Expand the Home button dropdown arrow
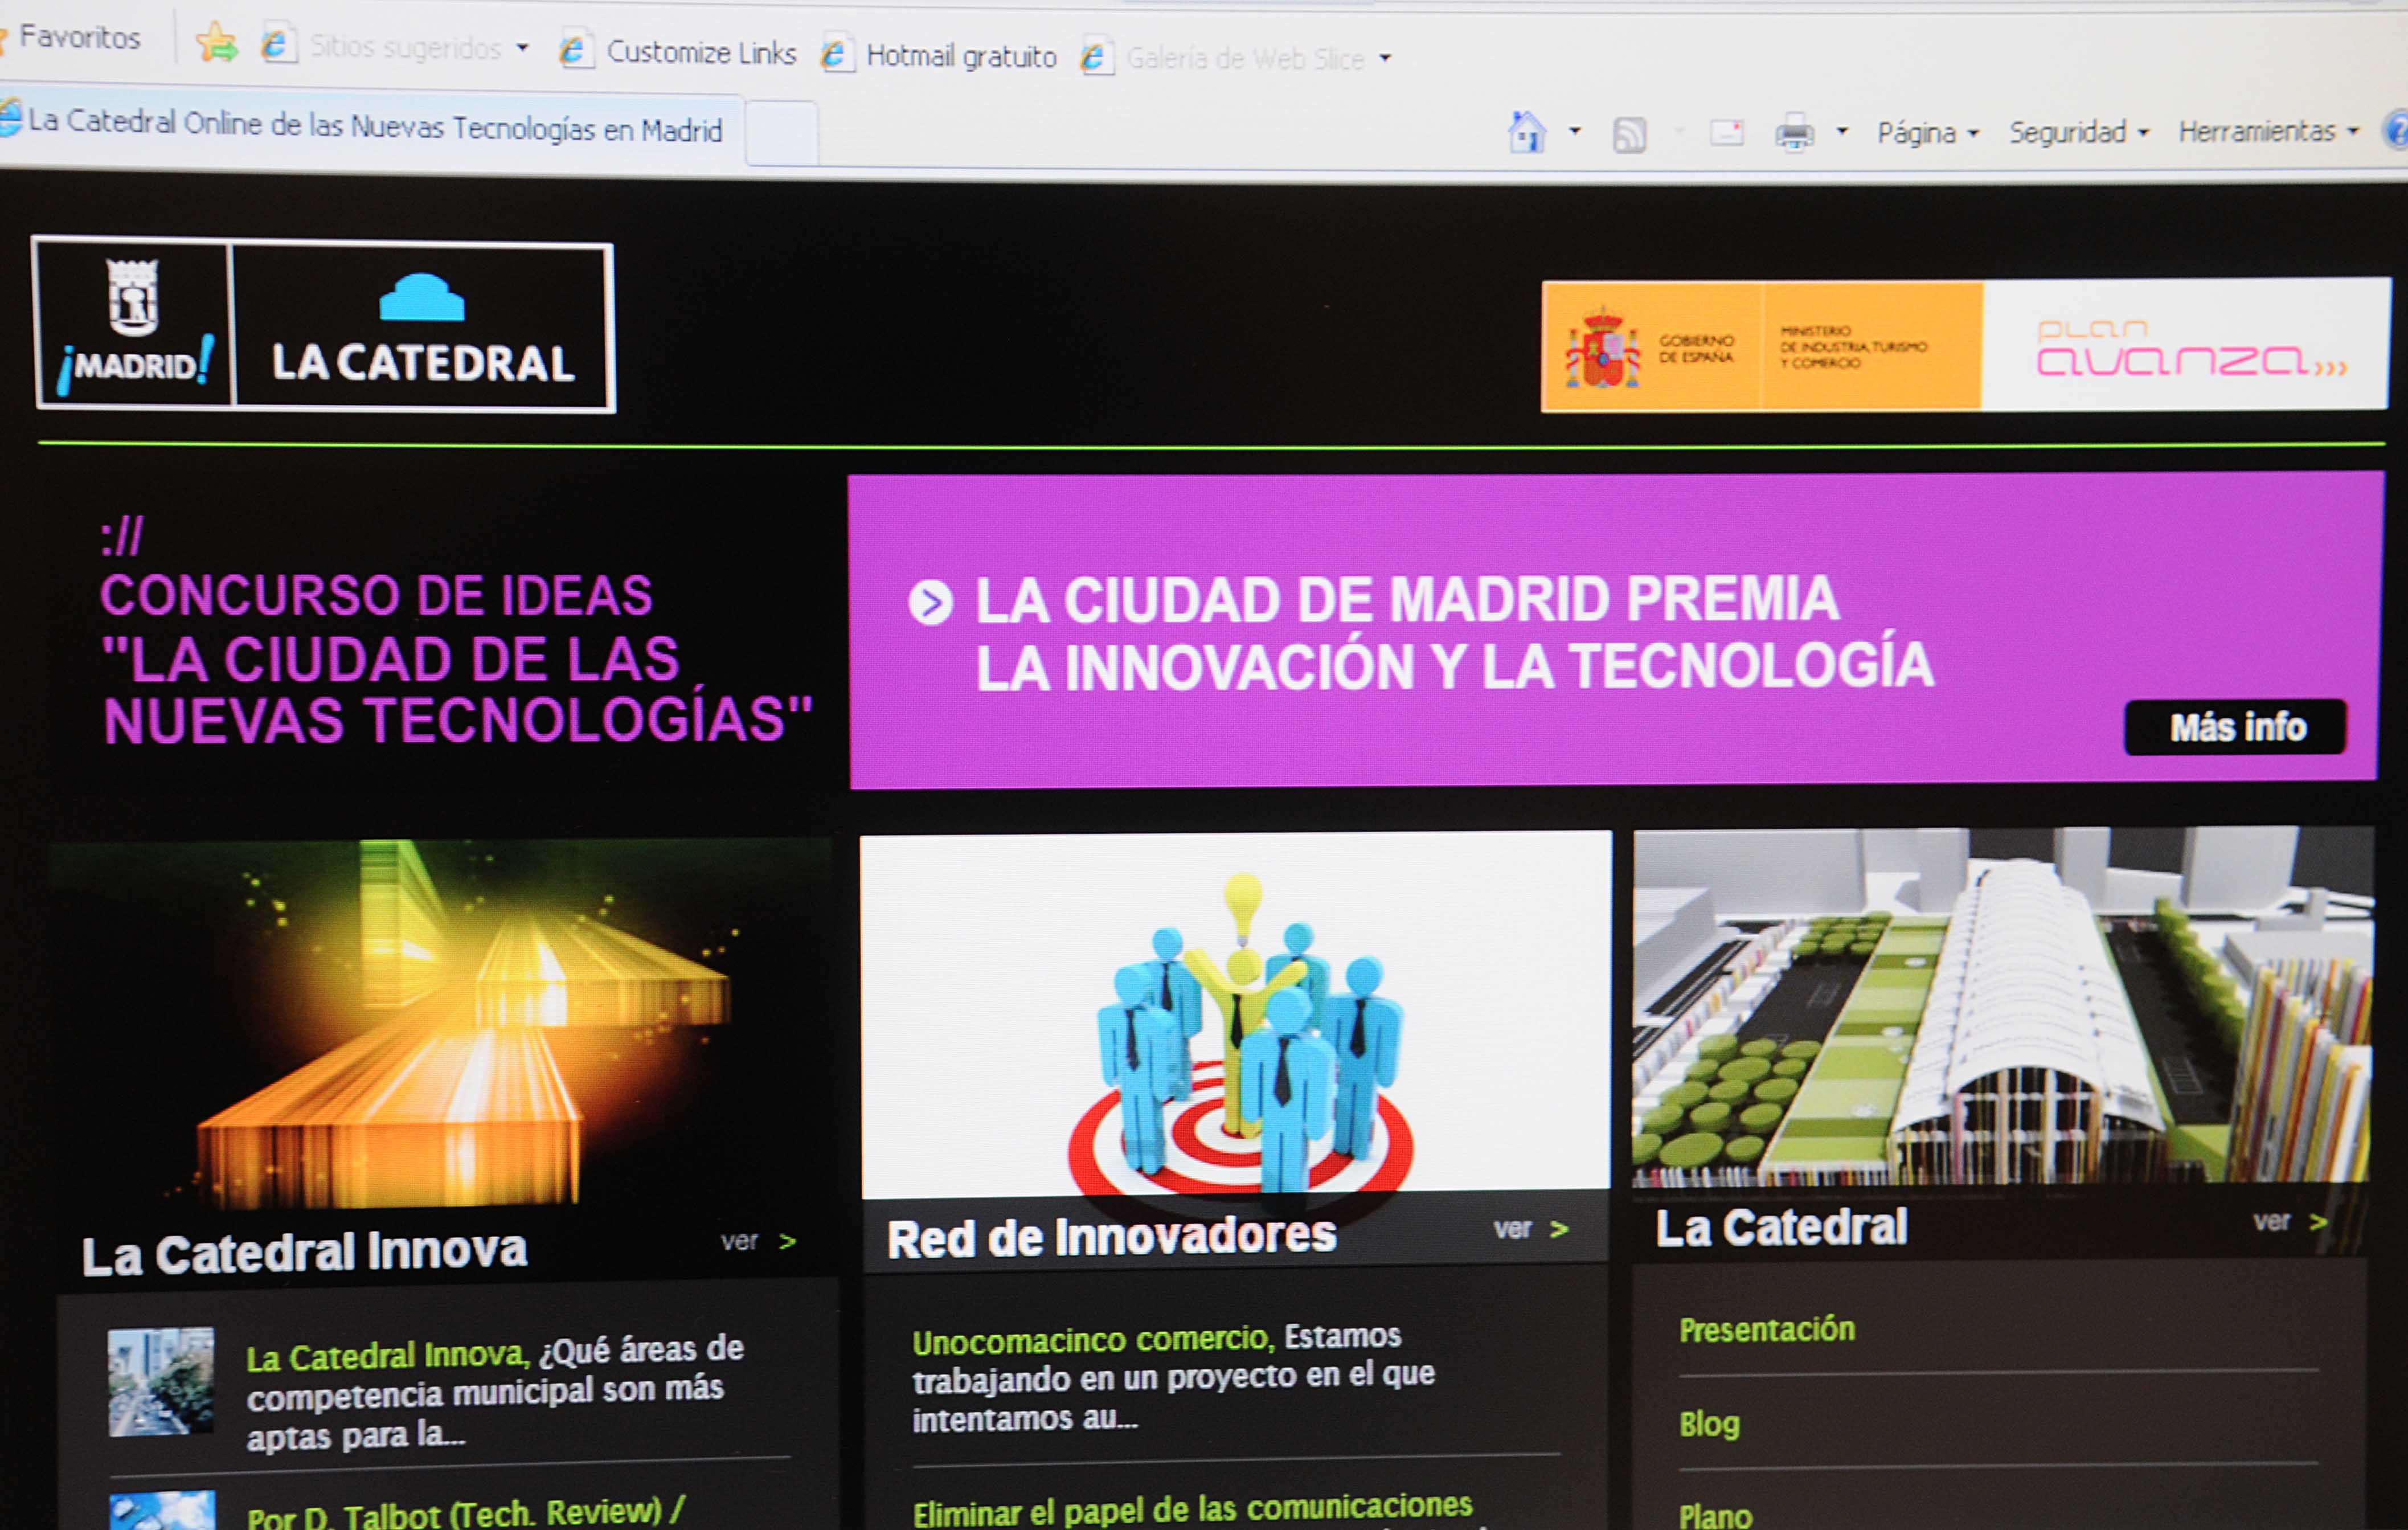The image size is (2408, 1530). coord(1575,131)
